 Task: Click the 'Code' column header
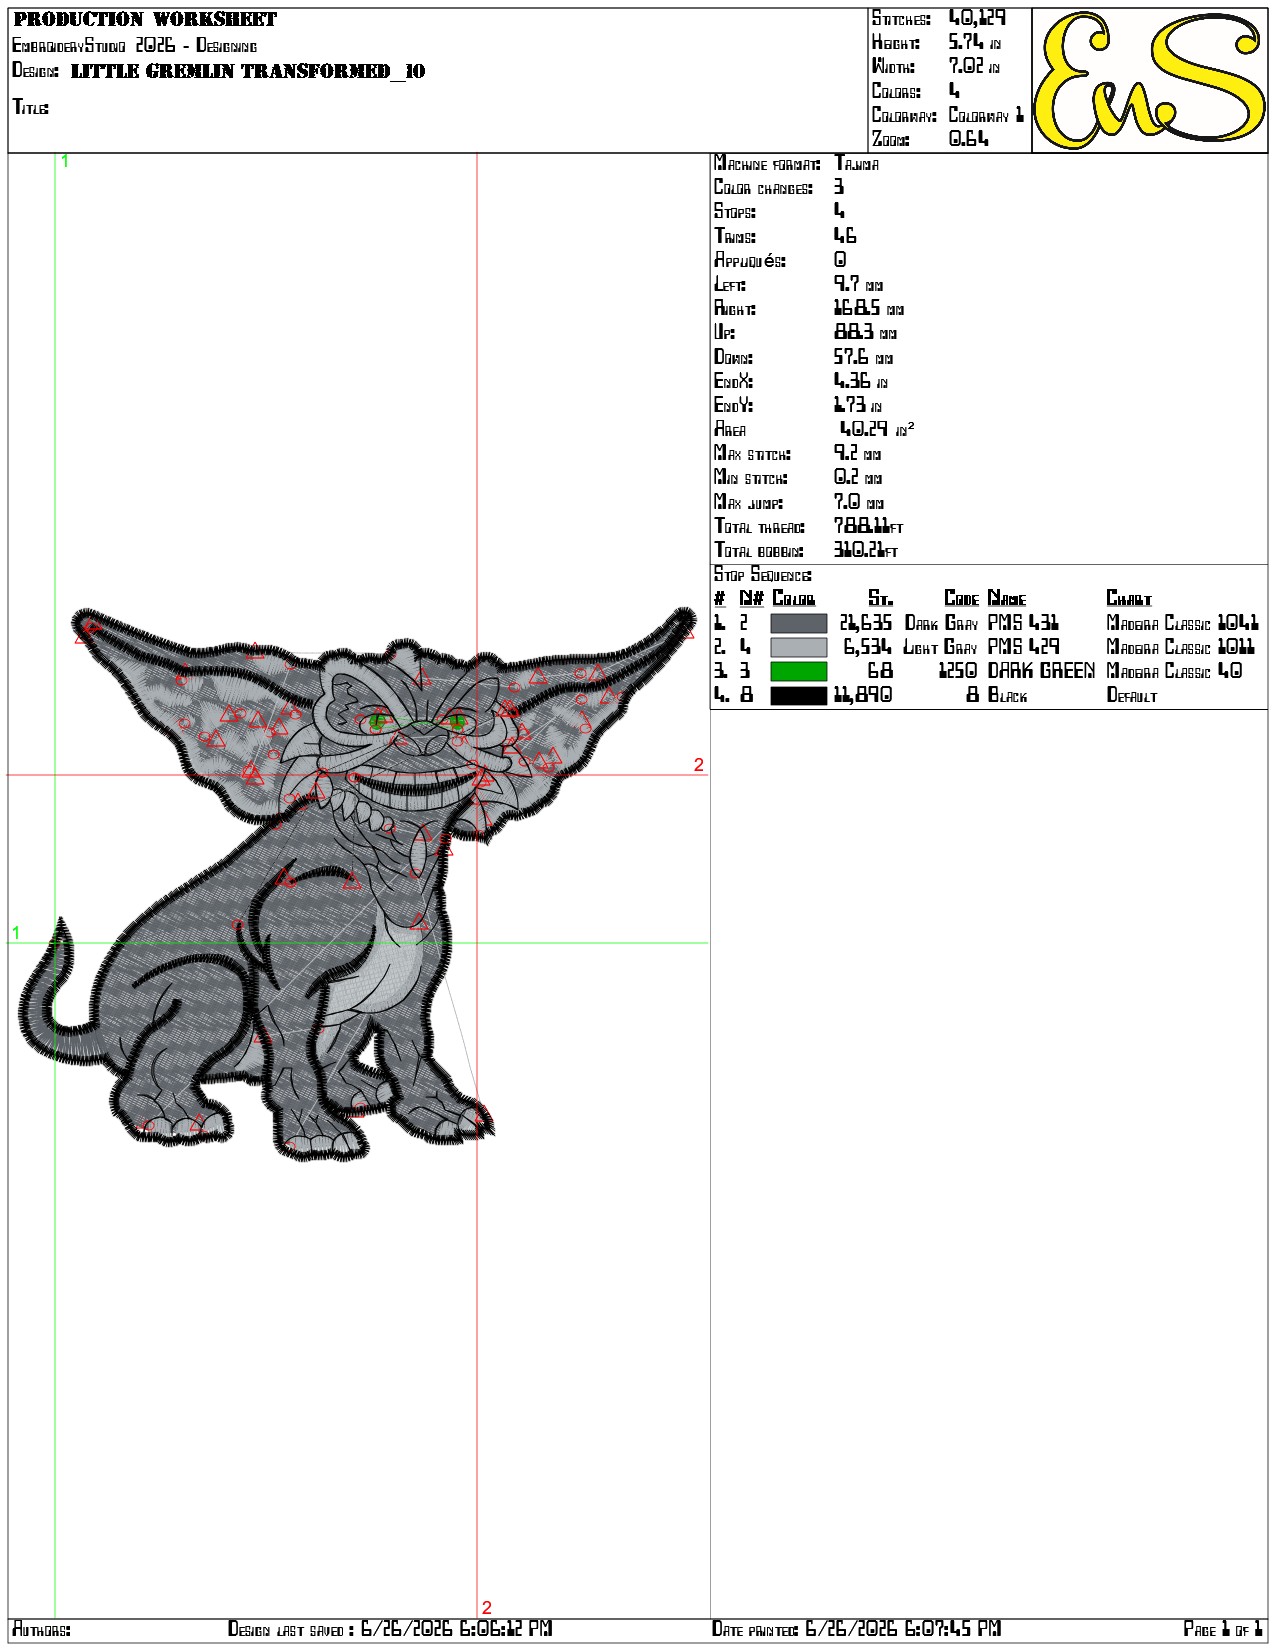(x=961, y=599)
